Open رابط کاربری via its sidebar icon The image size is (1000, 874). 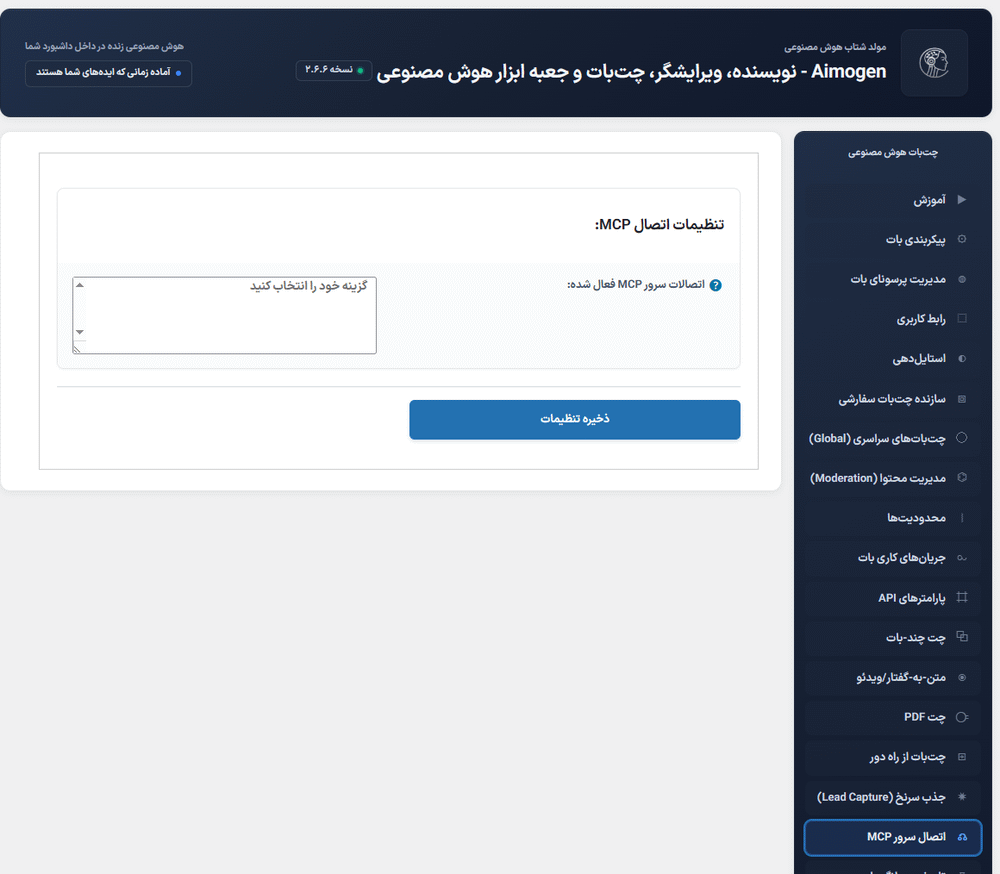(x=961, y=318)
